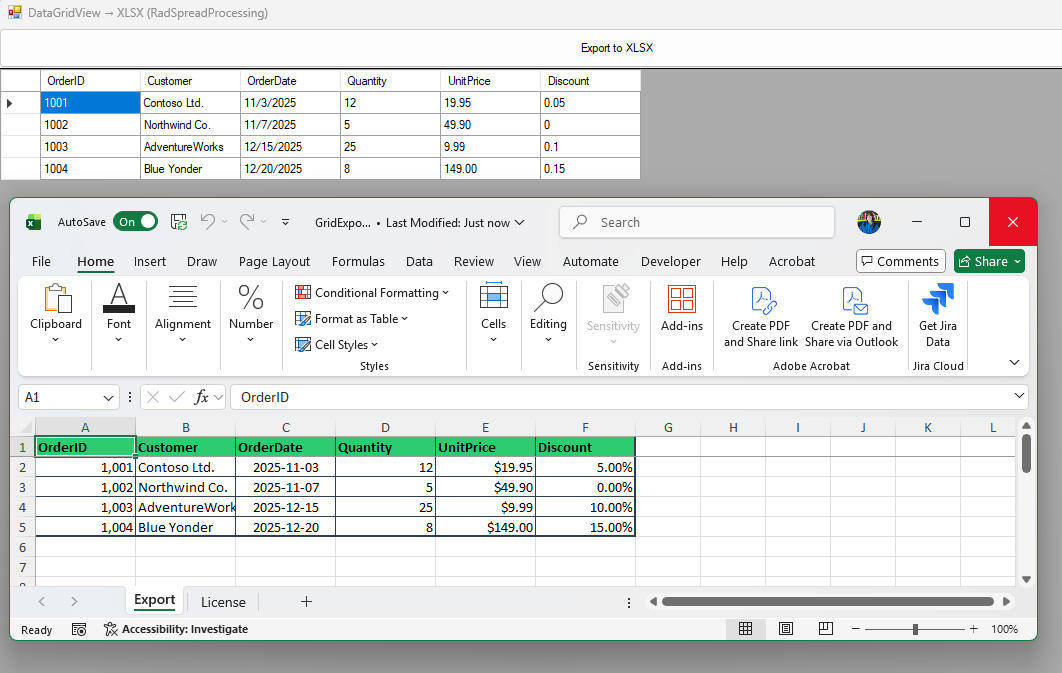The image size is (1062, 673).
Task: Select row header 3 in Excel
Action: point(22,487)
